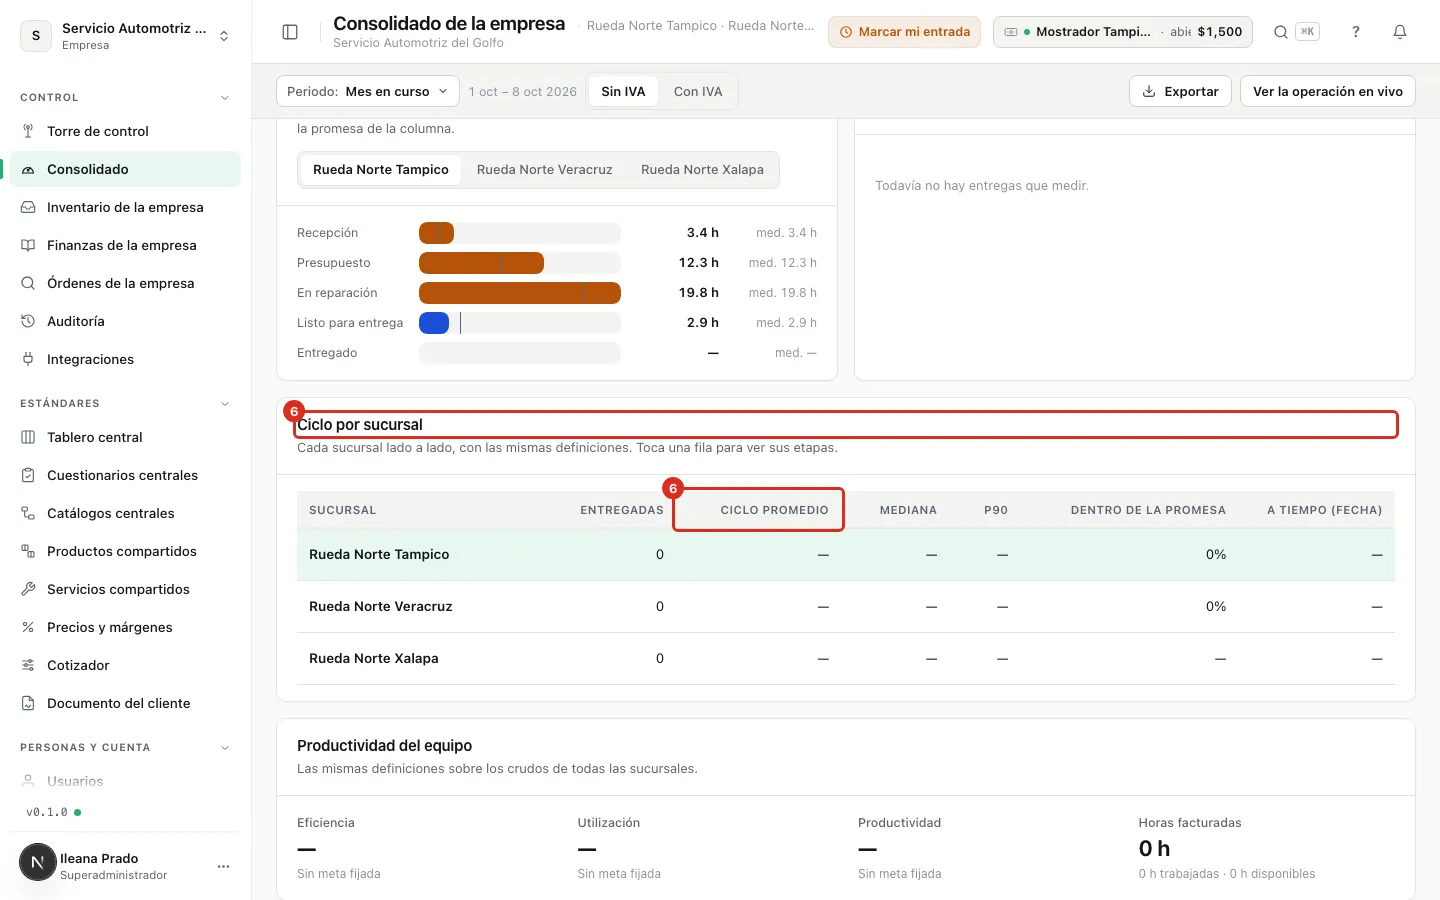Image resolution: width=1440 pixels, height=900 pixels.
Task: Open the Auditoría section
Action: pos(125,321)
